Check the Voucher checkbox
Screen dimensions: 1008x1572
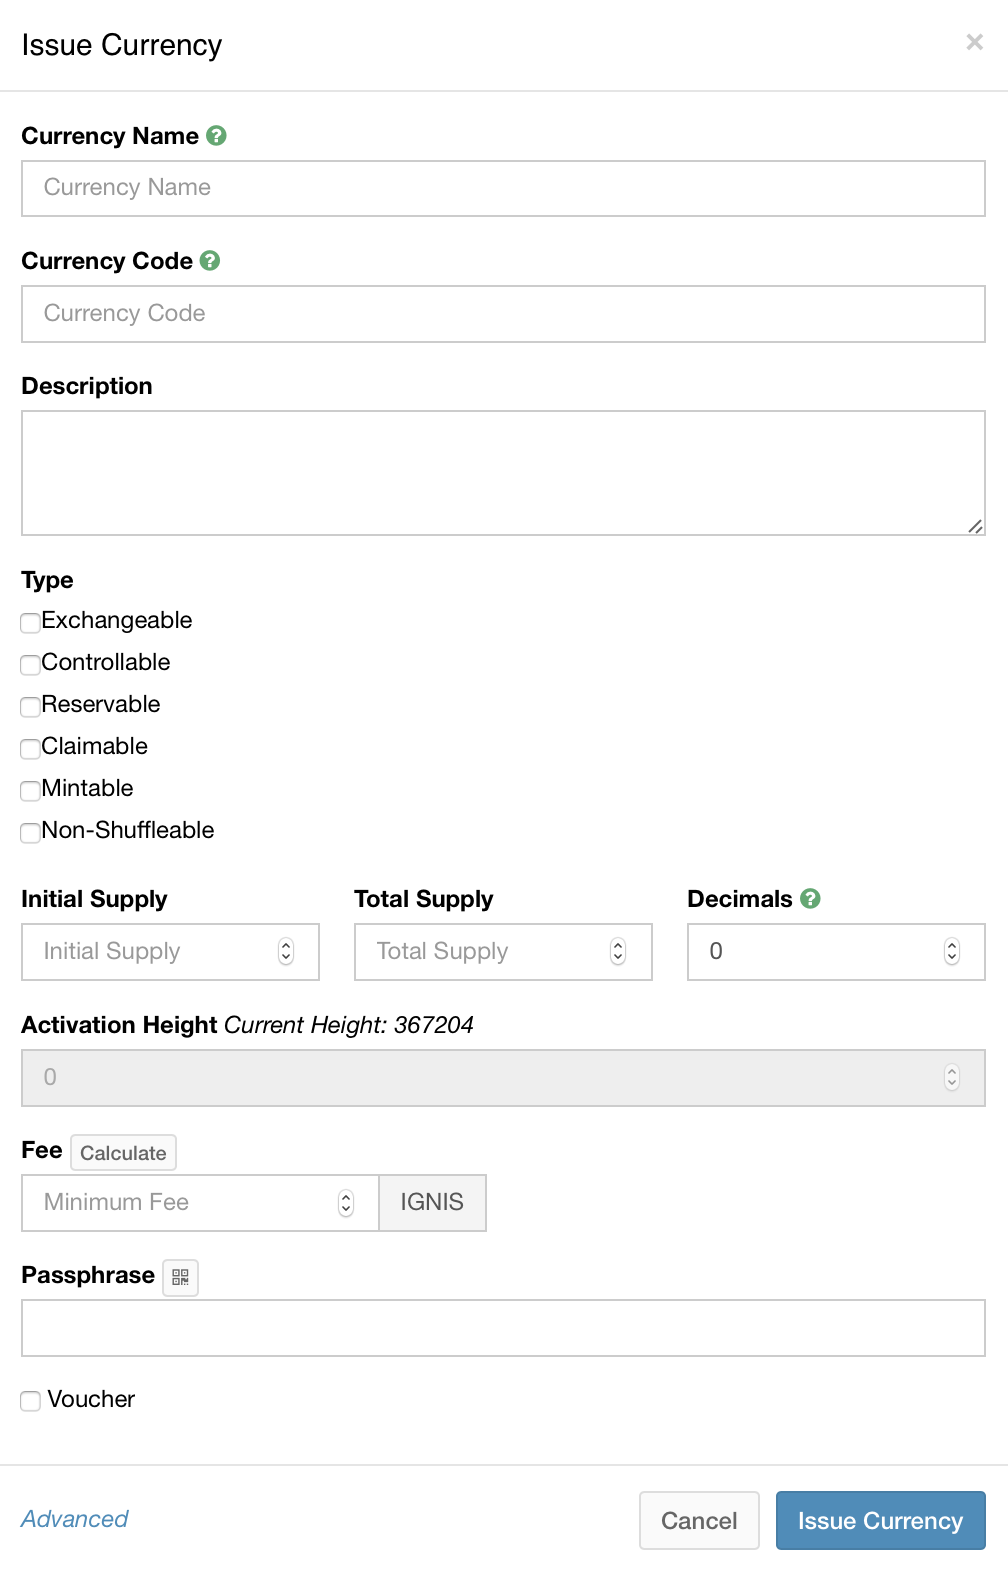point(31,1401)
